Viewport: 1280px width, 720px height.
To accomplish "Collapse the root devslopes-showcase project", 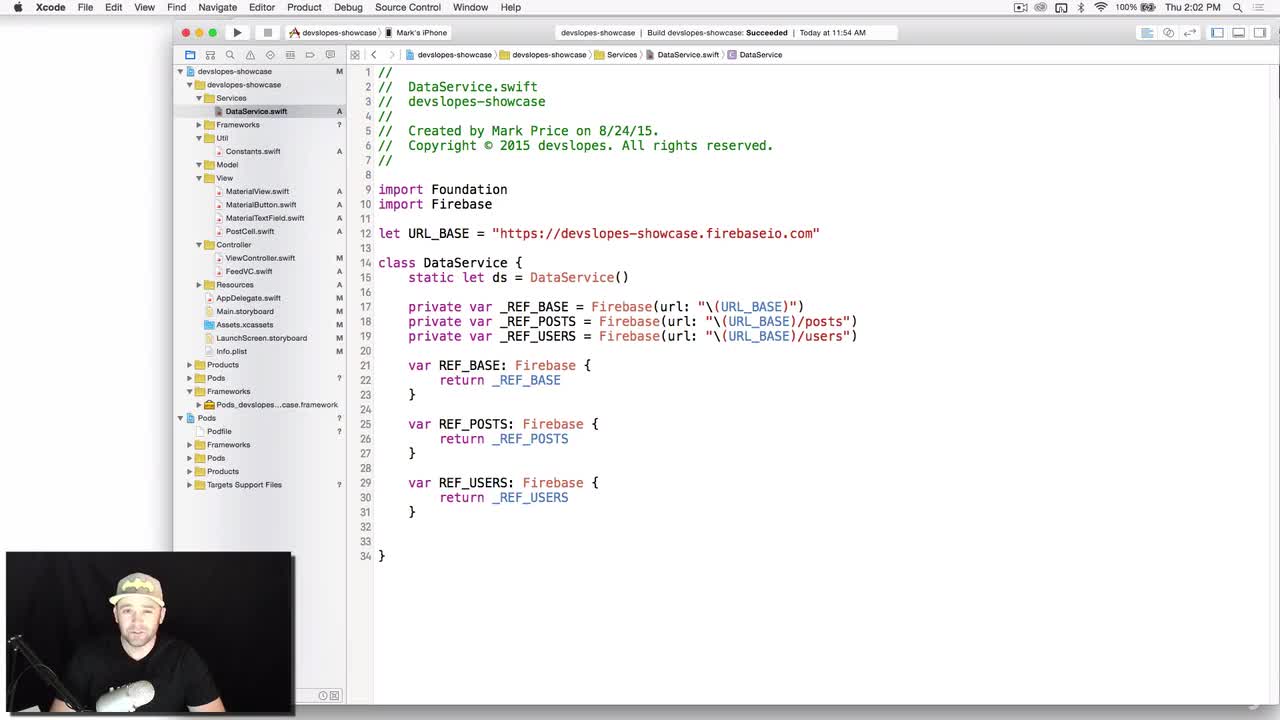I will pos(181,71).
